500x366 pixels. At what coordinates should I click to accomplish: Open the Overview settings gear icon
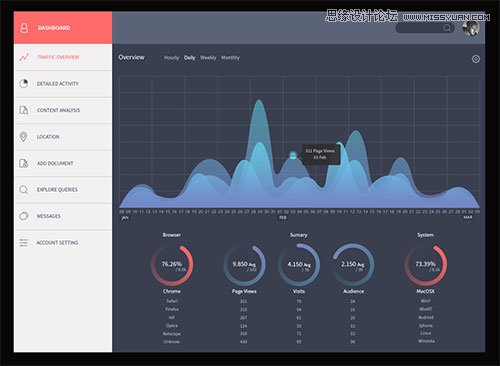coord(476,59)
